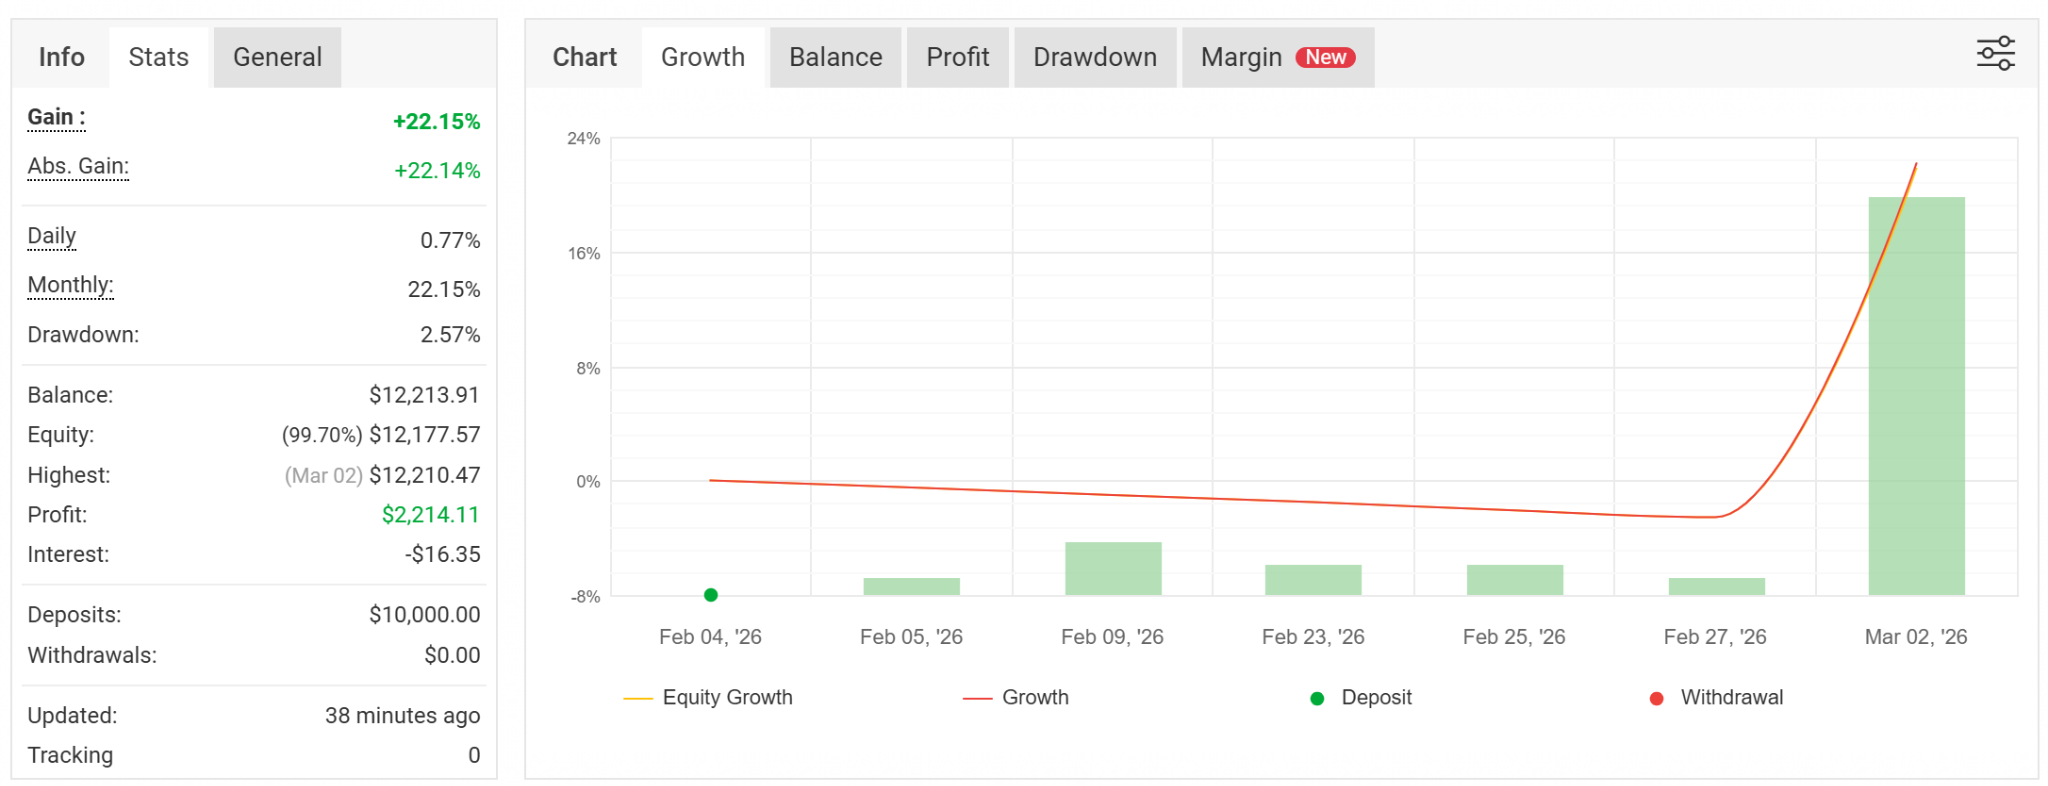
Task: Switch to the Profit chart tab
Action: point(957,58)
